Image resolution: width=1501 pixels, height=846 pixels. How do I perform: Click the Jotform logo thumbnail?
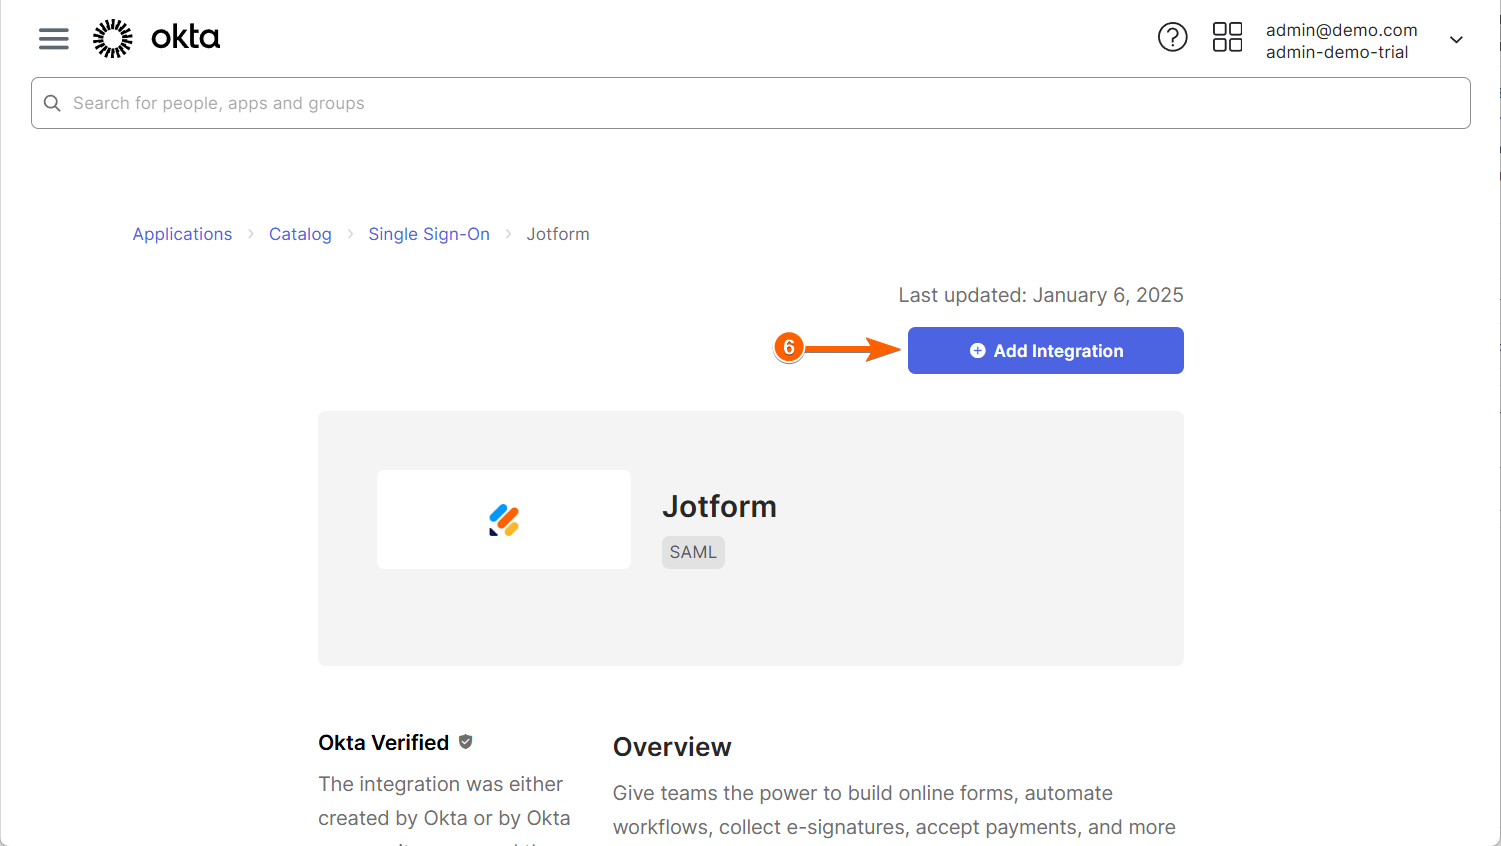coord(504,520)
